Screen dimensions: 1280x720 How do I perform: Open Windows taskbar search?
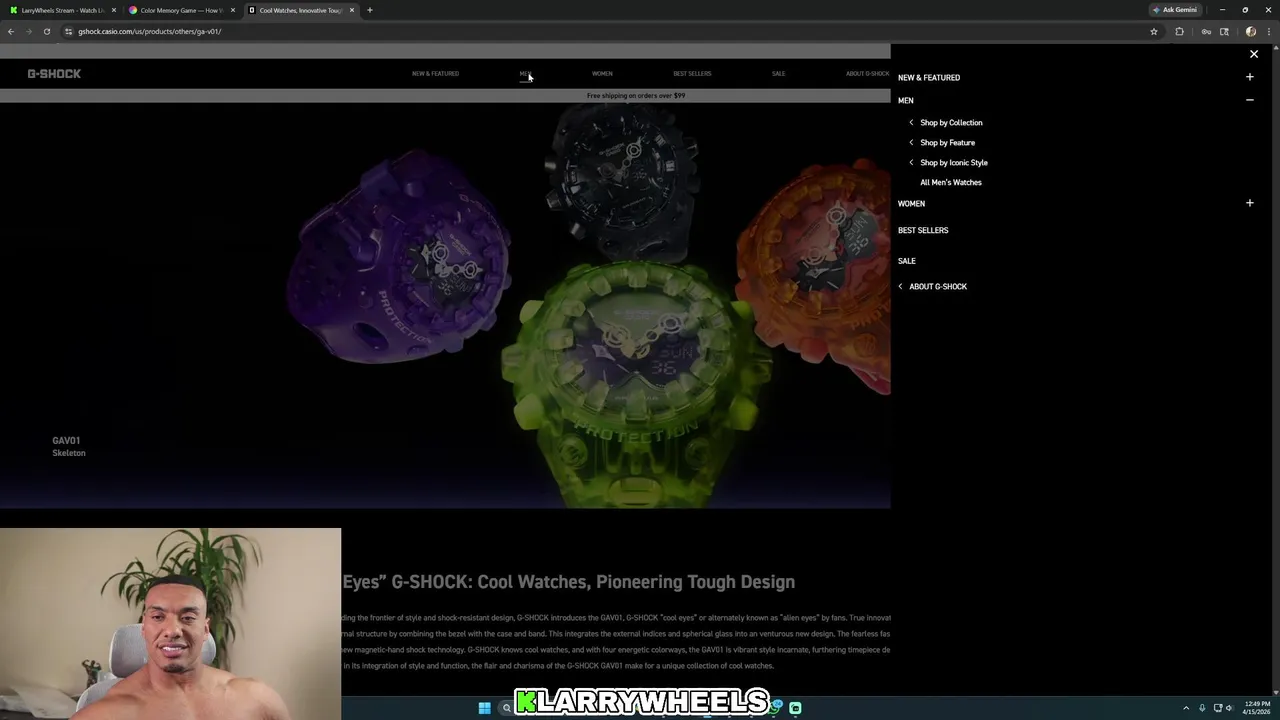pyautogui.click(x=506, y=708)
